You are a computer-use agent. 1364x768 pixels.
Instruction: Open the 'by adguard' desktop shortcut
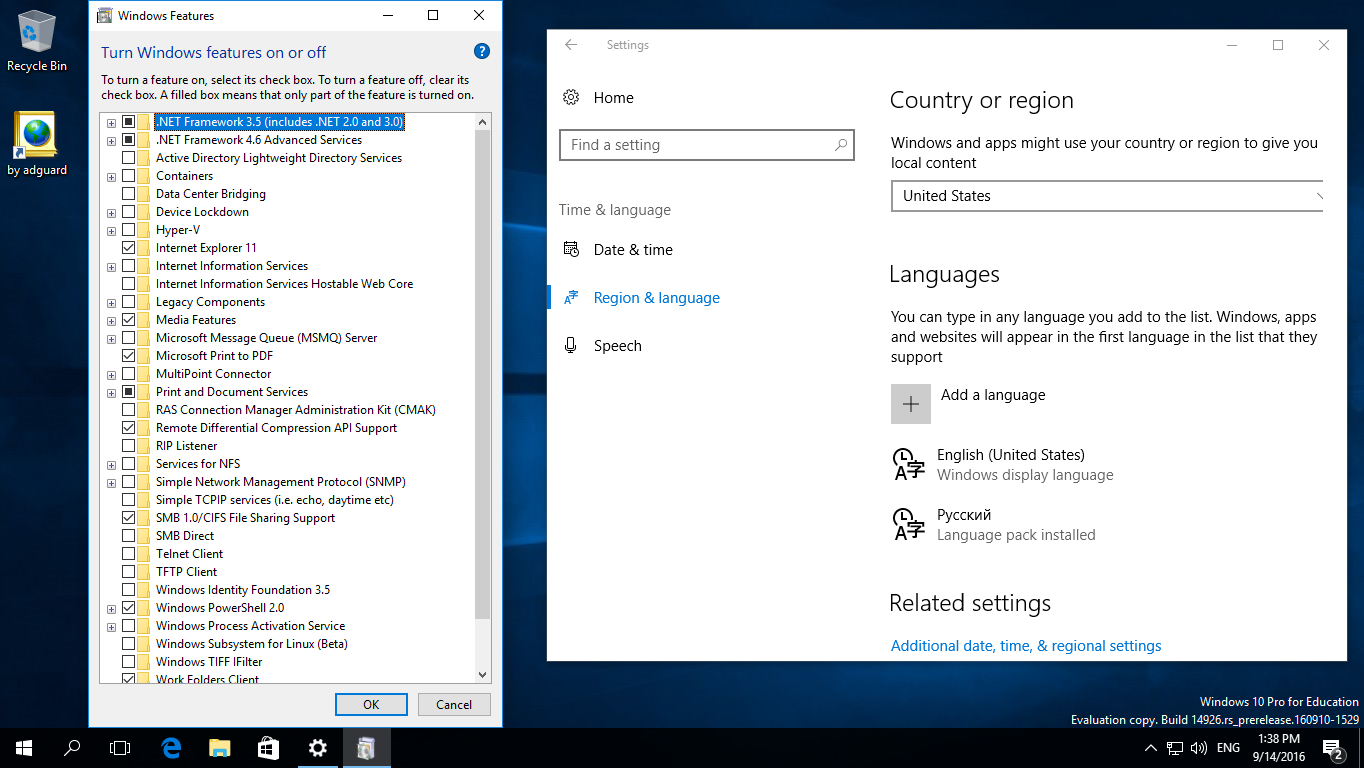coord(37,144)
